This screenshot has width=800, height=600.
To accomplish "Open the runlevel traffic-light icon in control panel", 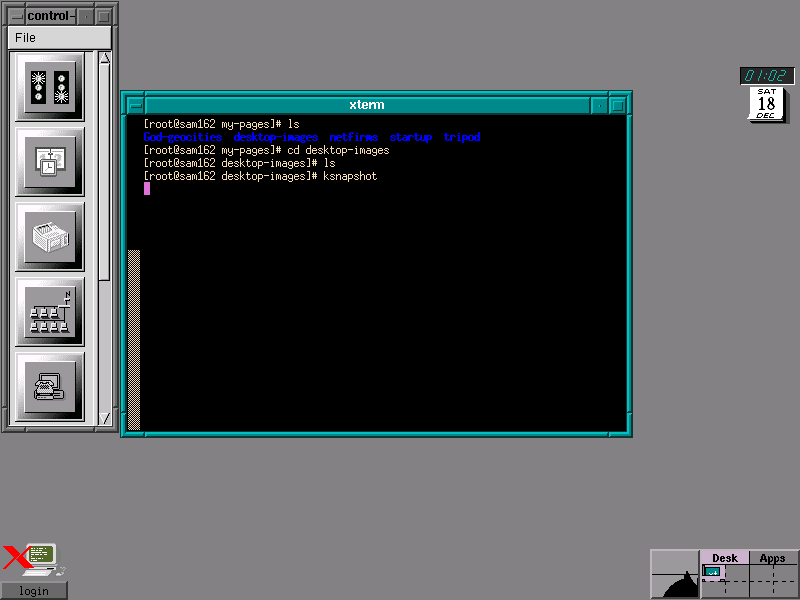I will coord(49,87).
